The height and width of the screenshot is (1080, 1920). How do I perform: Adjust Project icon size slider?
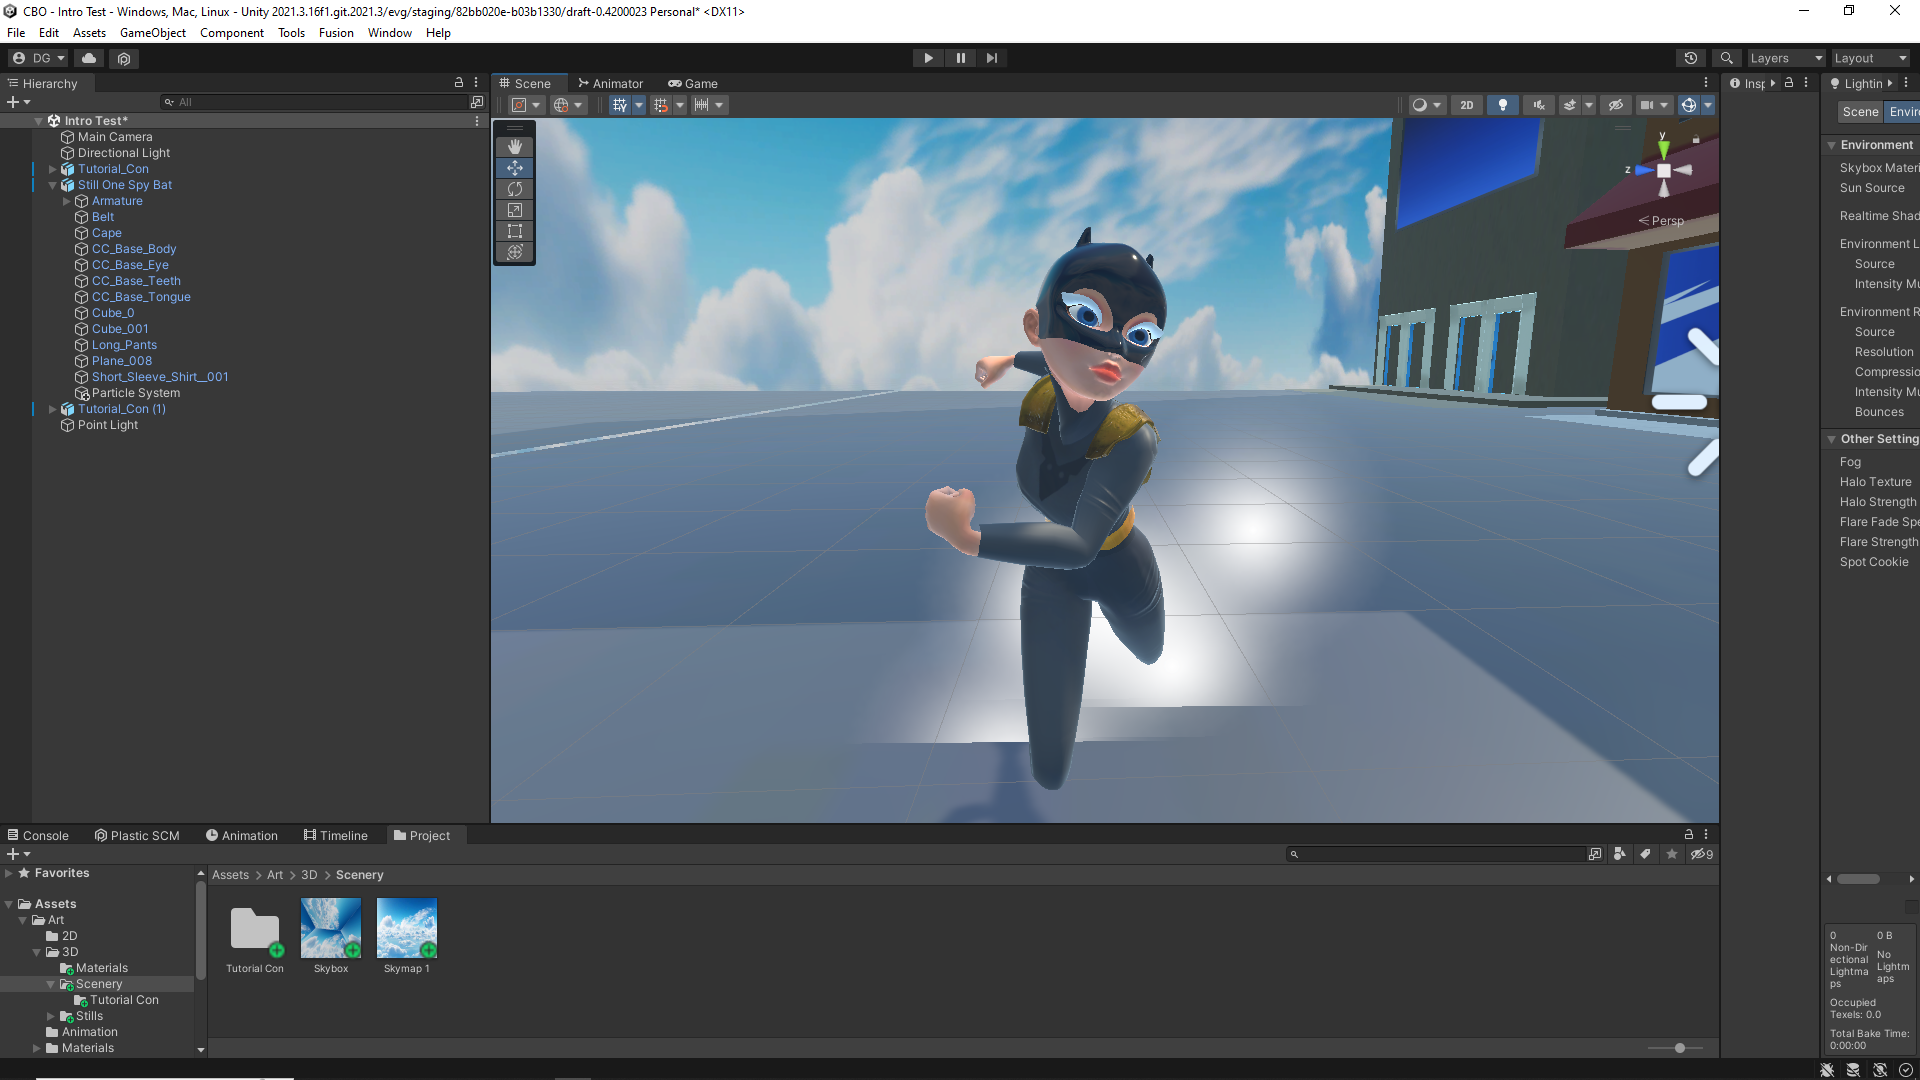(x=1679, y=1048)
